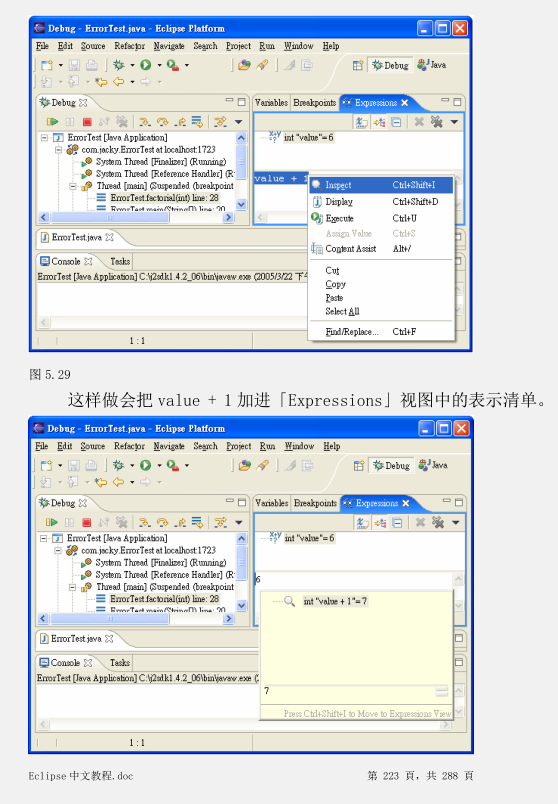Click Run green button in top window toolbar
Viewport: 558px width, 804px height.
point(146,65)
